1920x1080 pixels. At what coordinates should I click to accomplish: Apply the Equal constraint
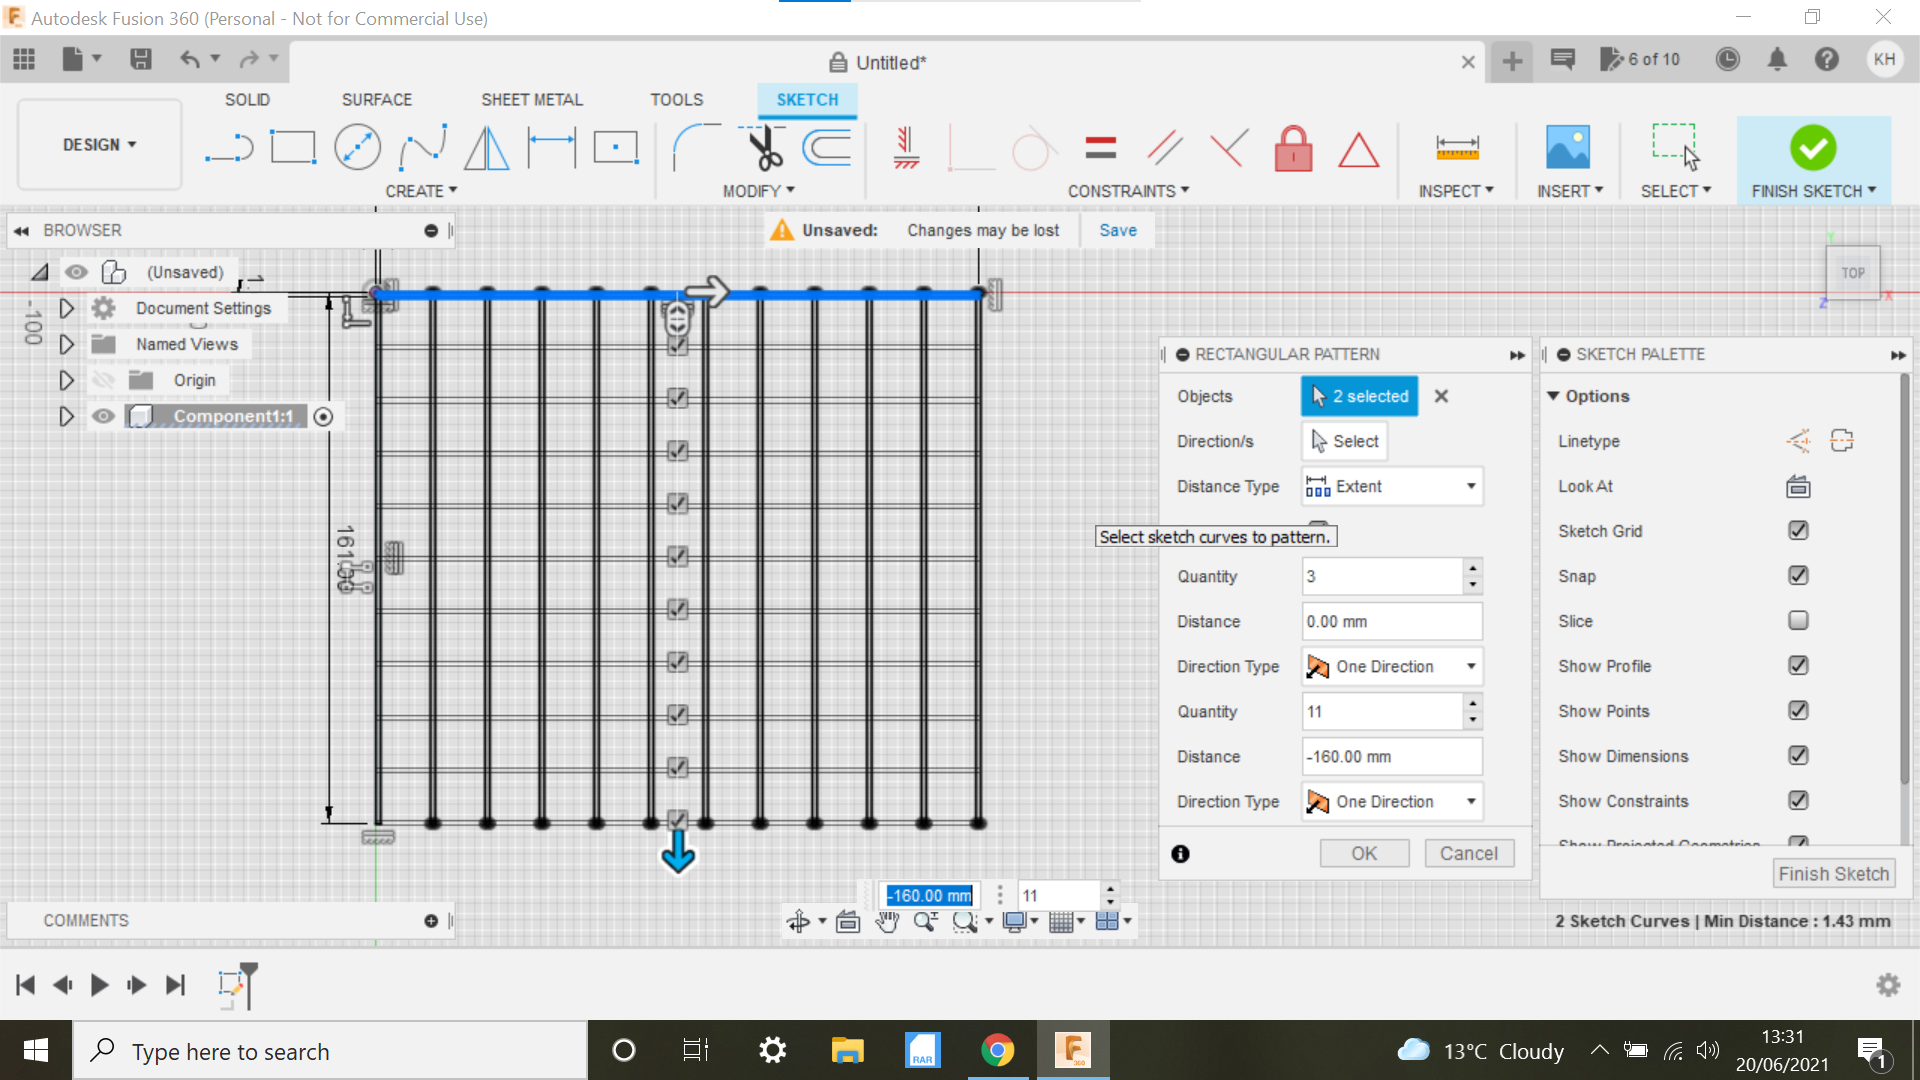click(1099, 147)
